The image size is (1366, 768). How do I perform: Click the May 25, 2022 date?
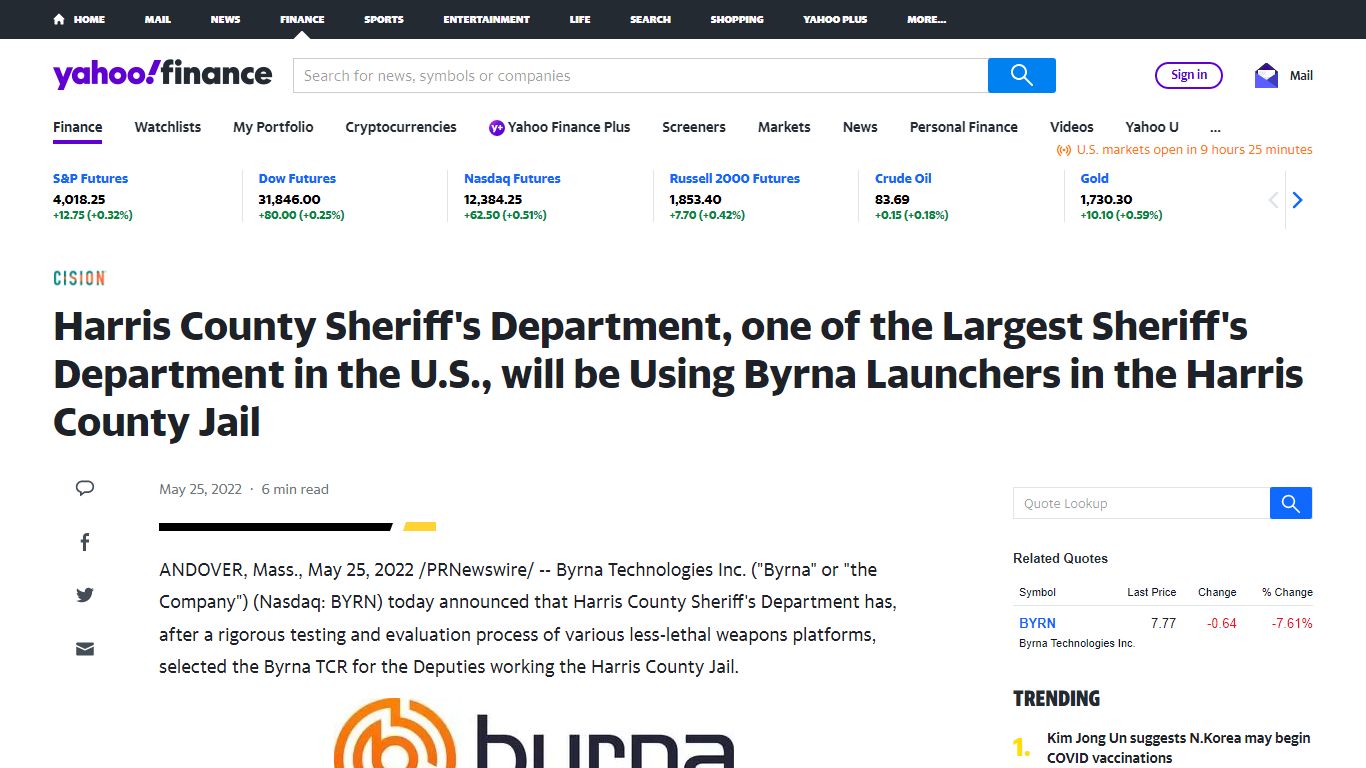(200, 489)
